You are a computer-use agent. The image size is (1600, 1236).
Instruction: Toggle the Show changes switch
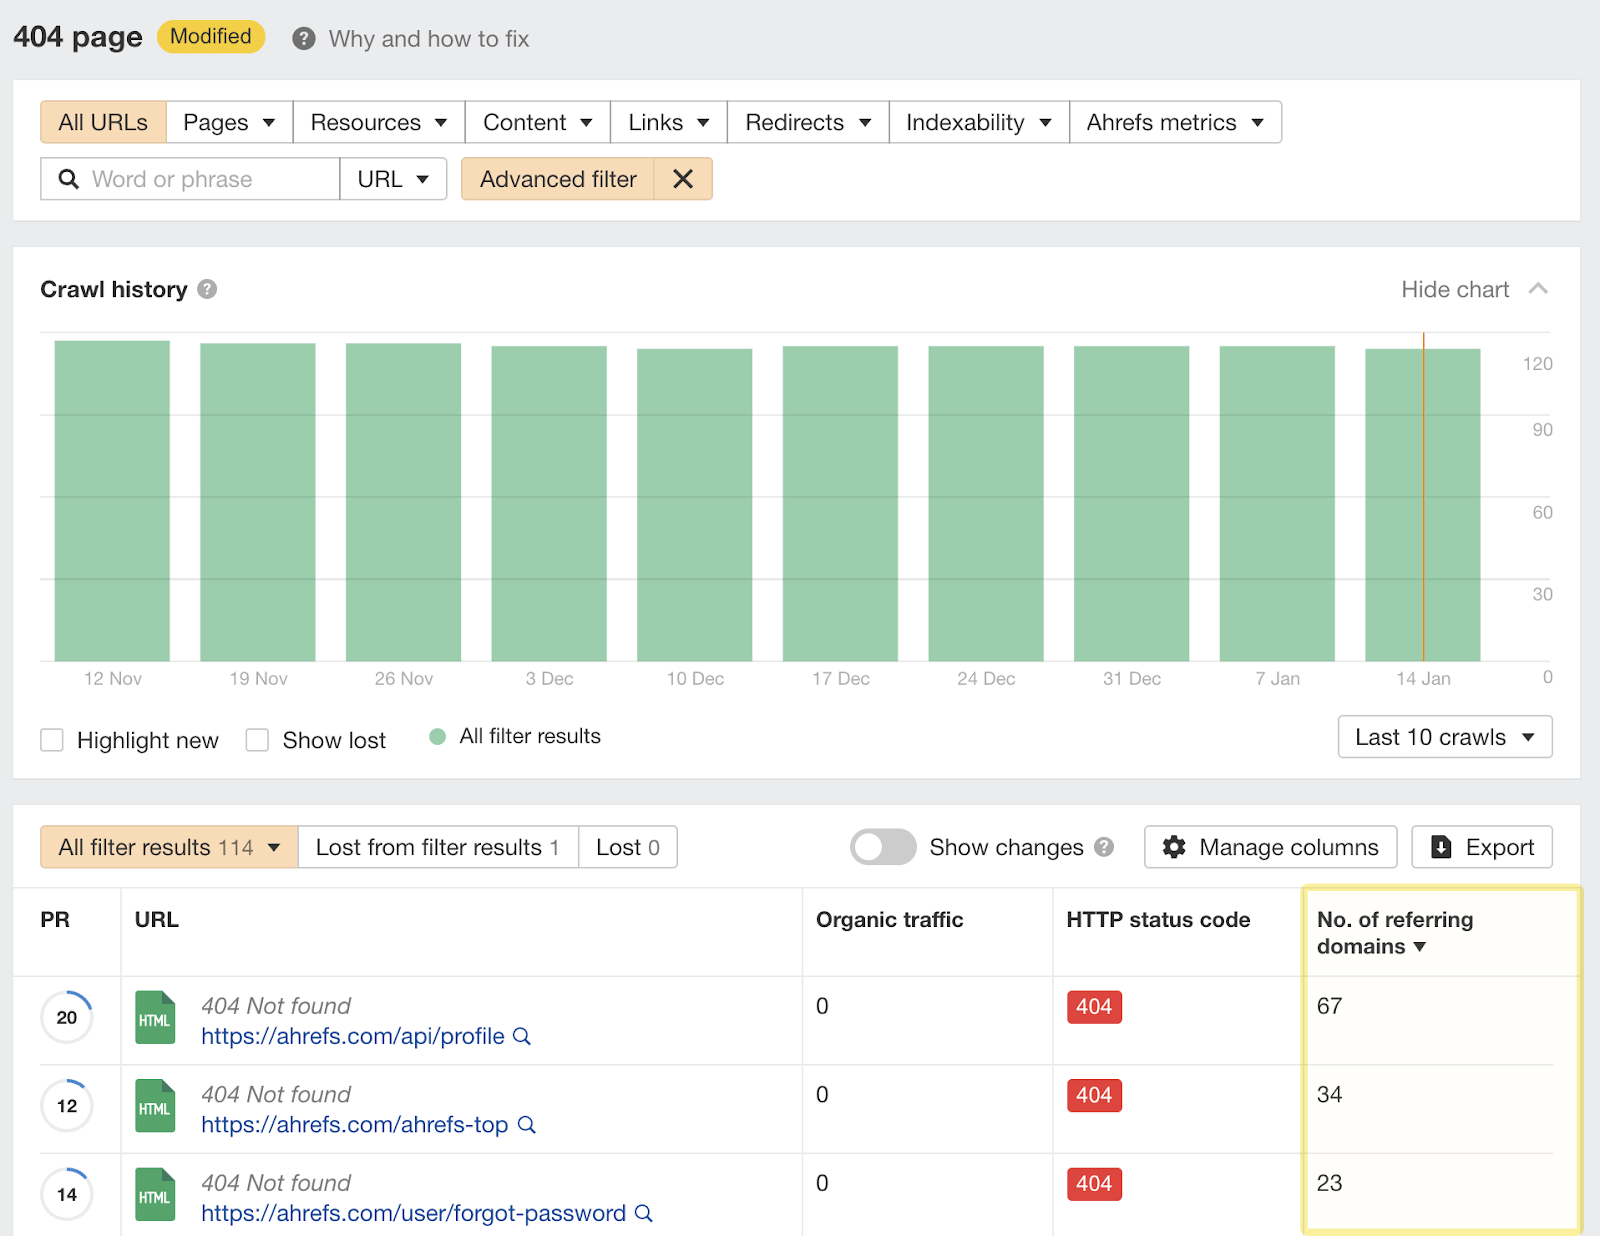[x=883, y=847]
